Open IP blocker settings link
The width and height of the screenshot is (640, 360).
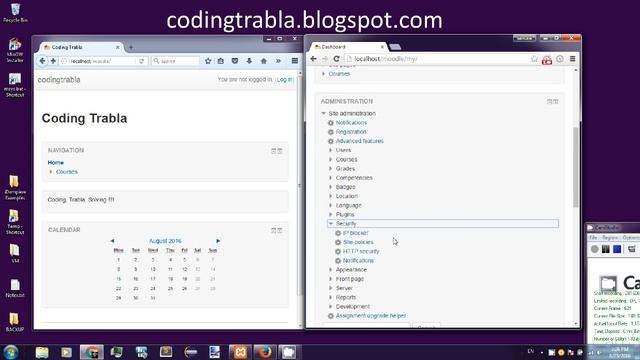pos(356,233)
